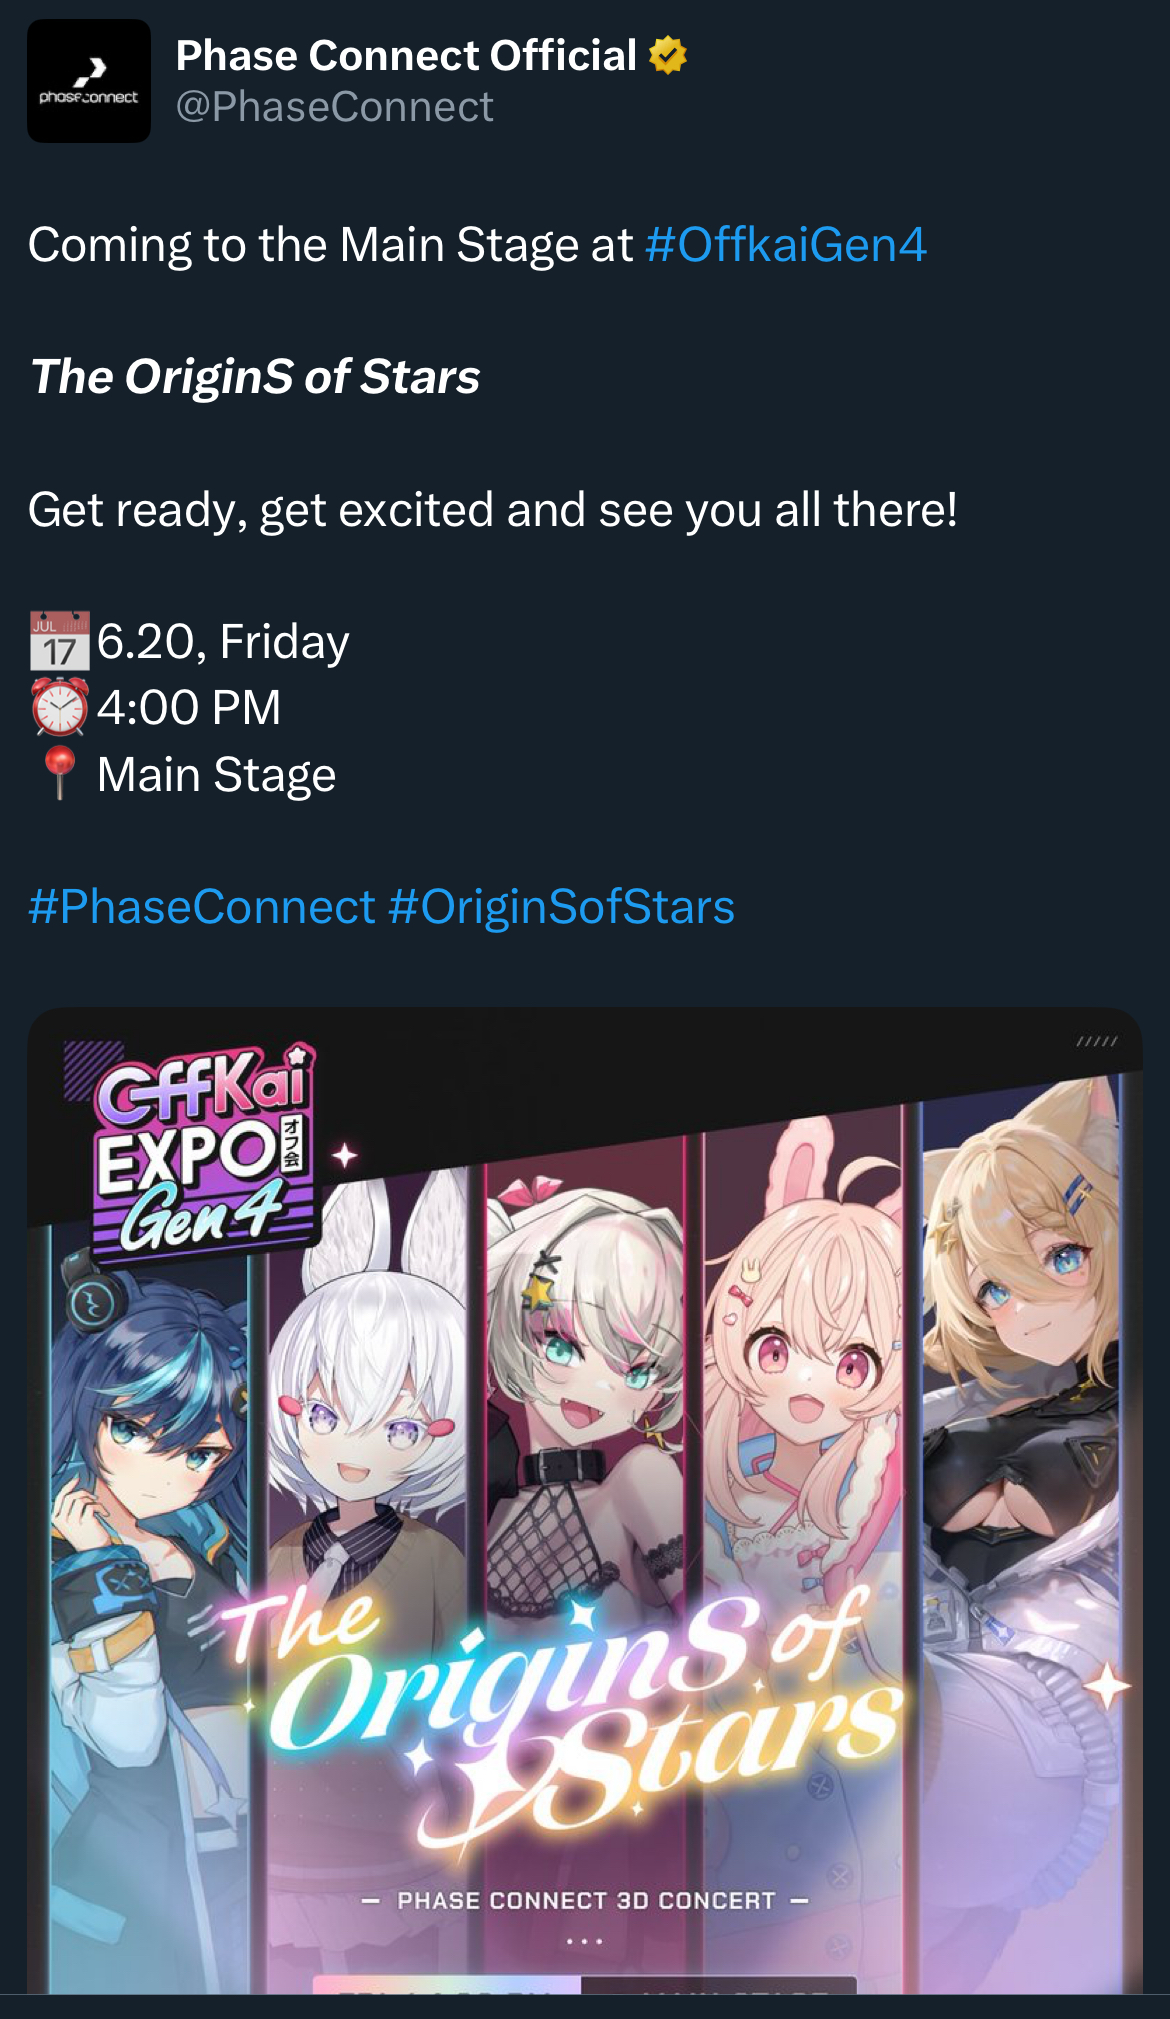Tap the character with the star hairclip
The image size is (1170, 2019).
click(x=590, y=1400)
